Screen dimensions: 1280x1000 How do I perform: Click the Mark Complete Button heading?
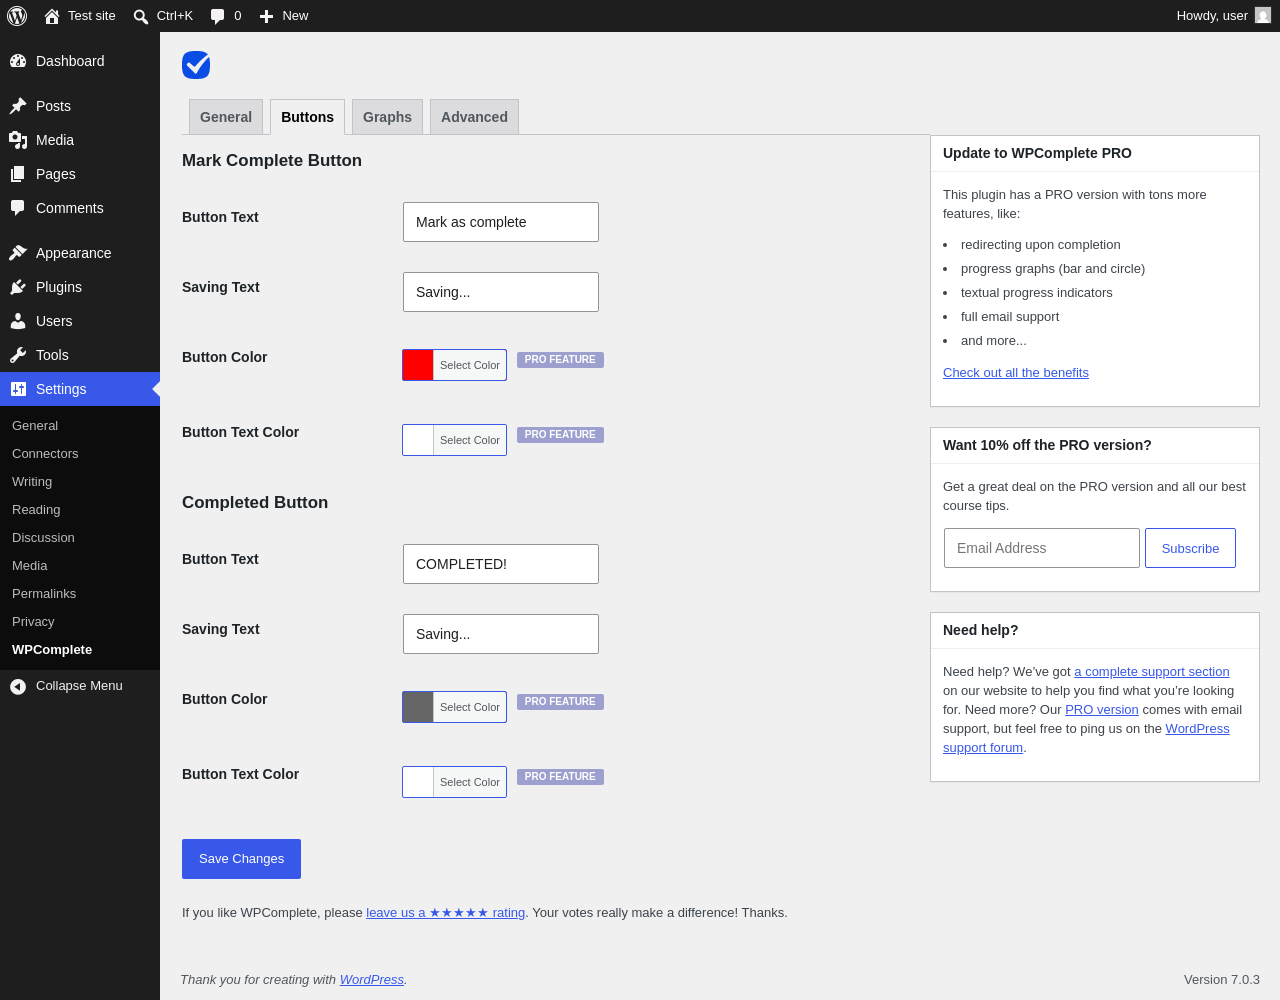coord(272,161)
